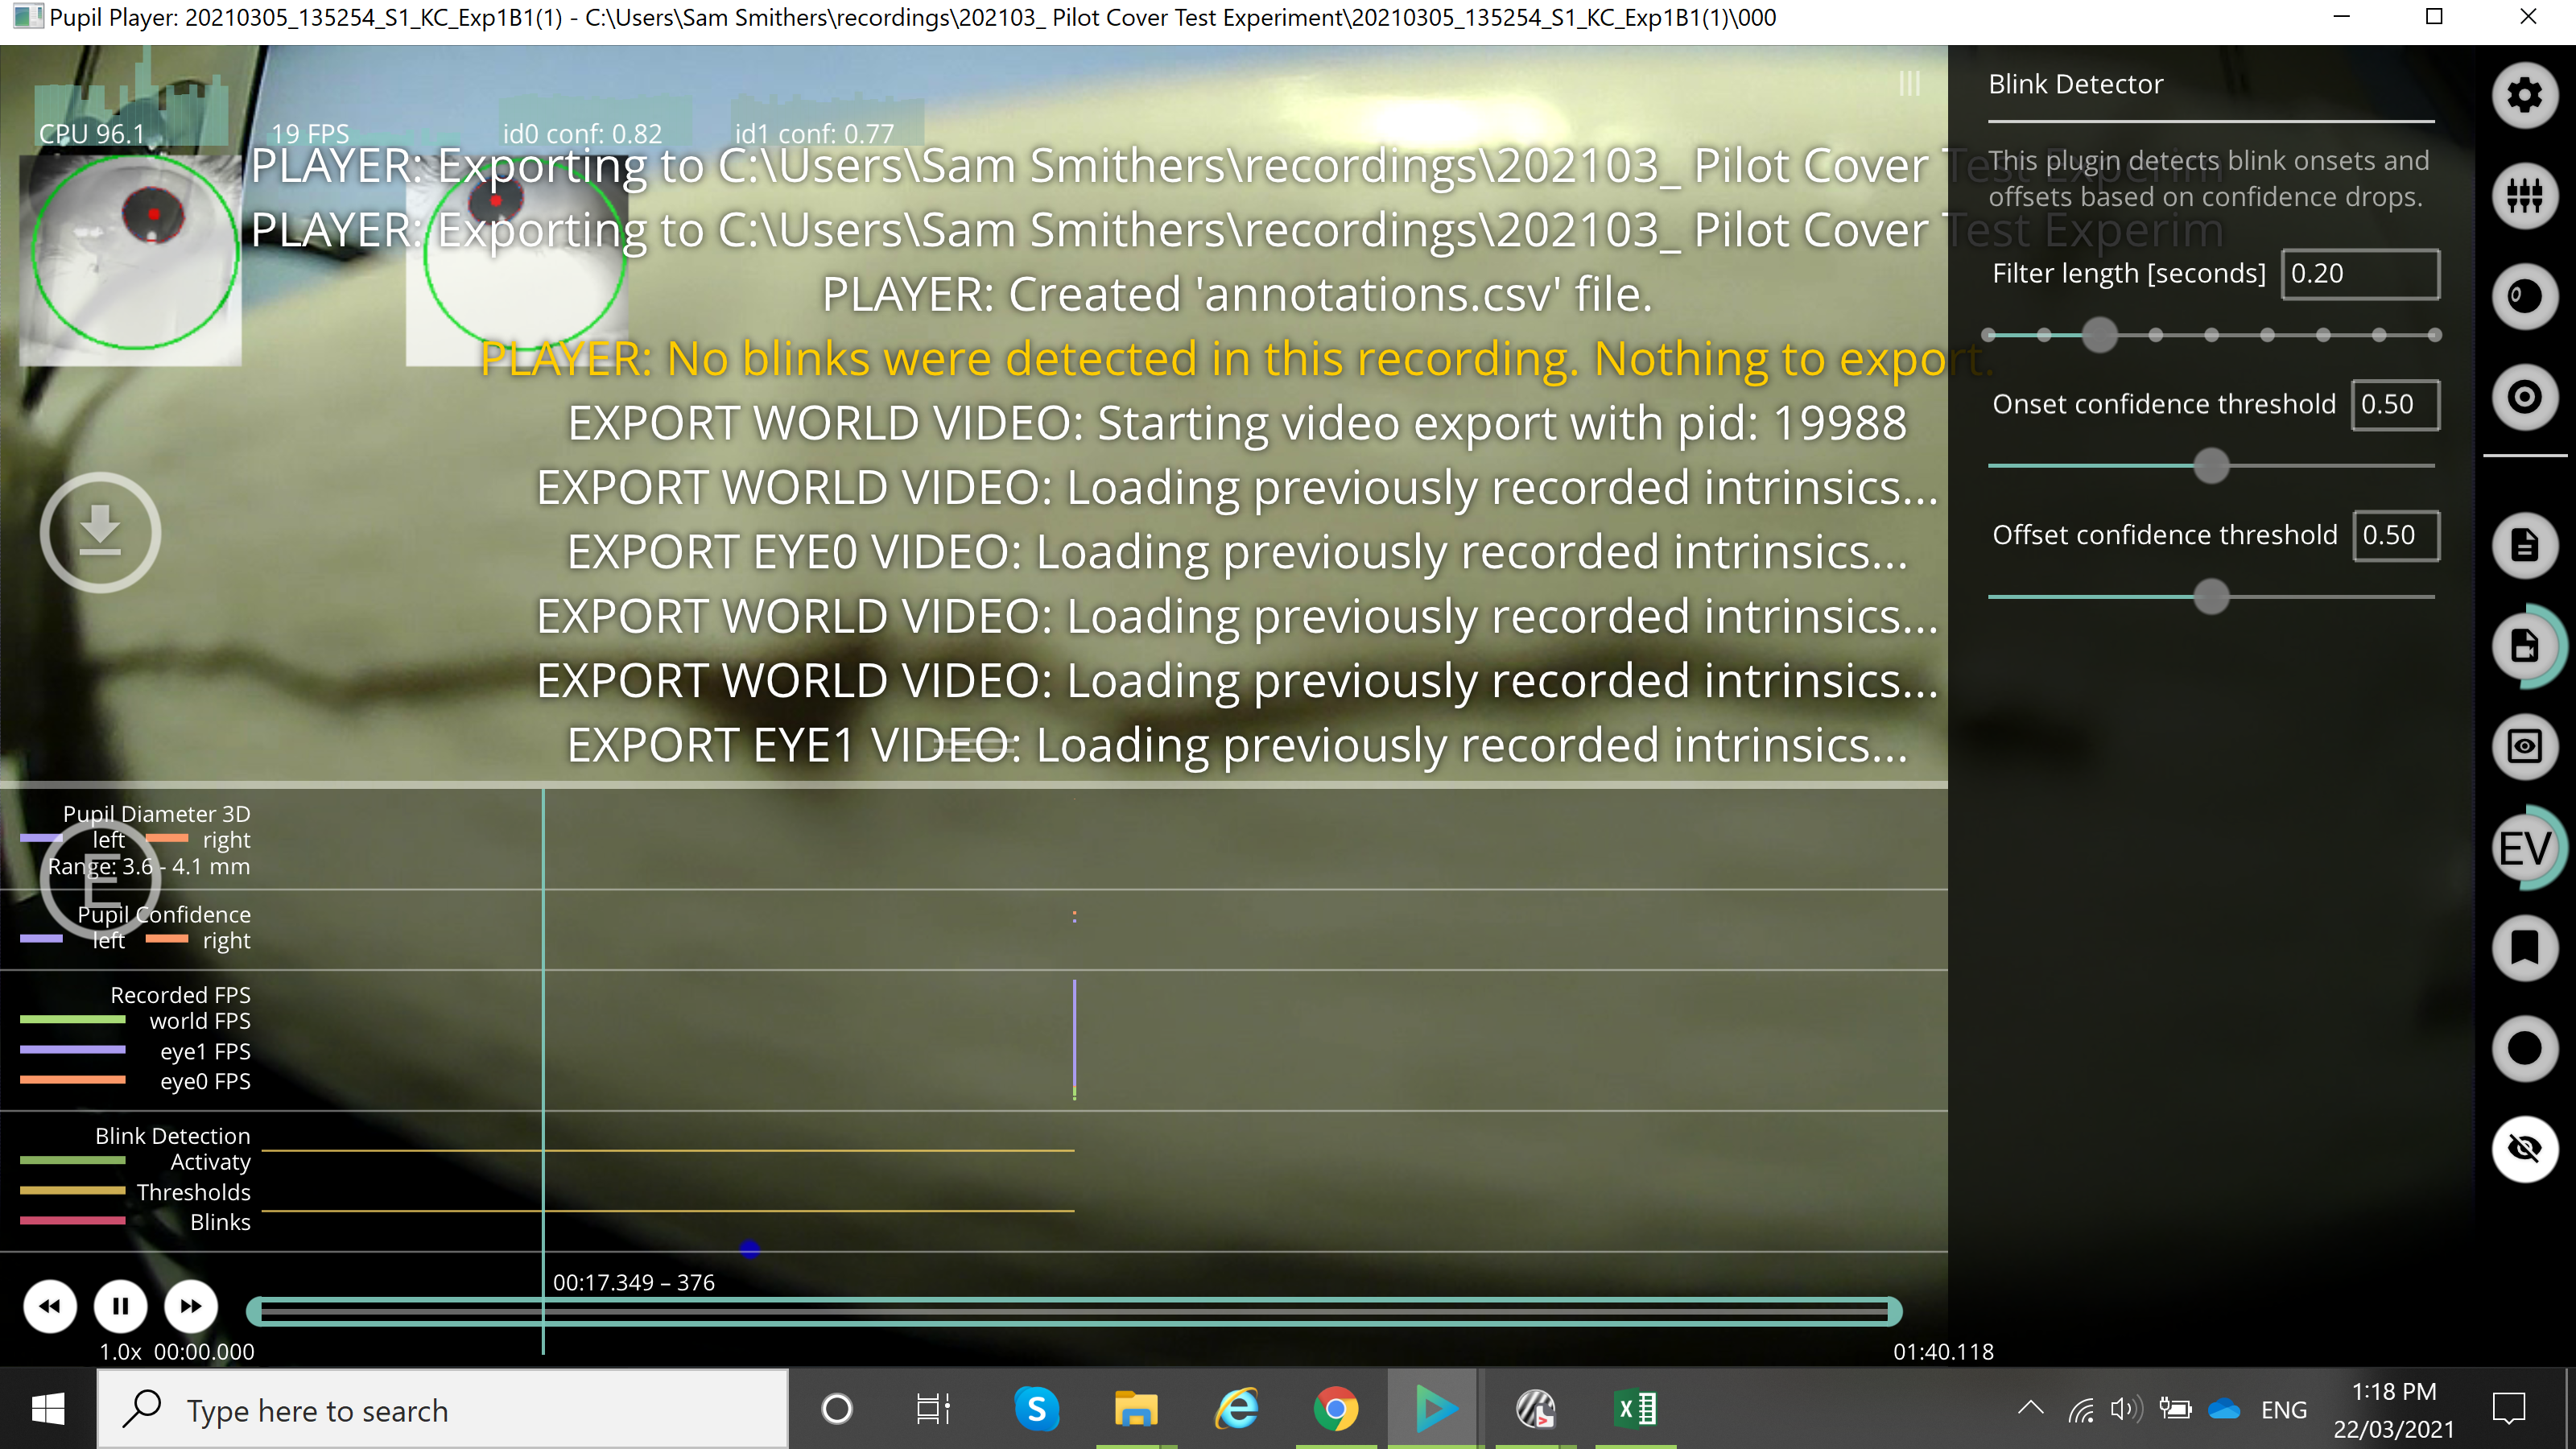Click the Blink Detection timeline label
The width and height of the screenshot is (2576, 1449).
pos(172,1136)
